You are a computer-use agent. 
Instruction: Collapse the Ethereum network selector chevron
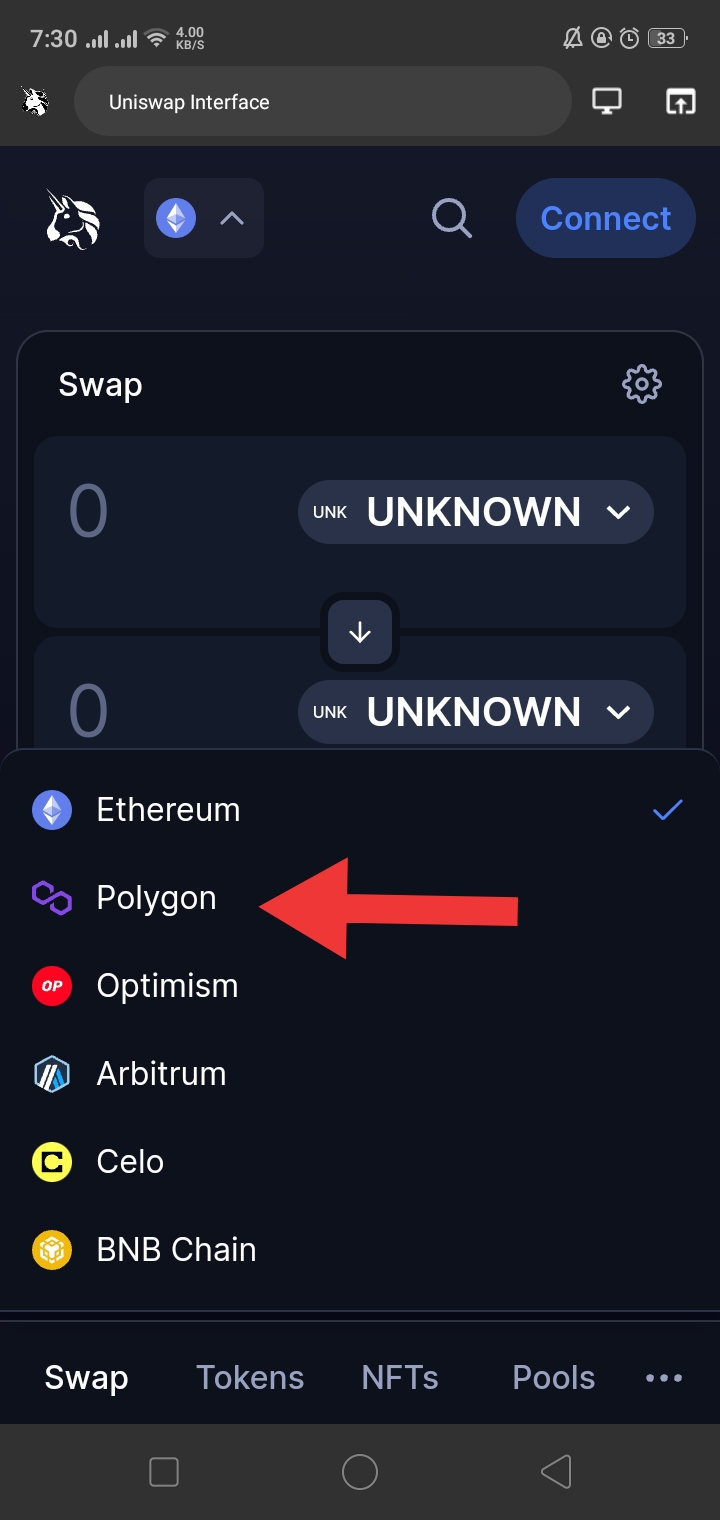pyautogui.click(x=231, y=218)
